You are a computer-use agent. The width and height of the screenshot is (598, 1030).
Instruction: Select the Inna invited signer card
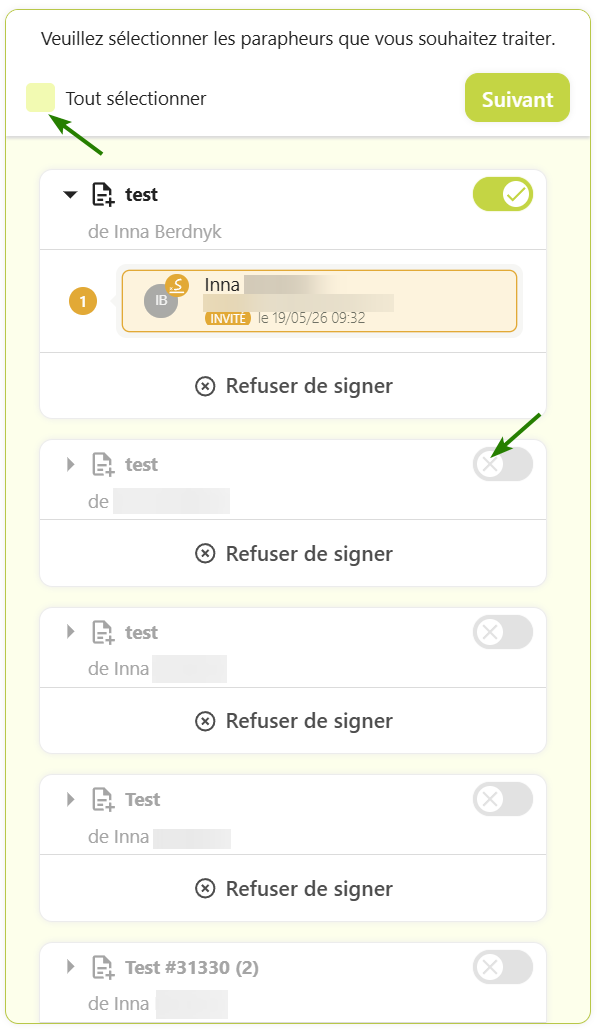point(319,301)
